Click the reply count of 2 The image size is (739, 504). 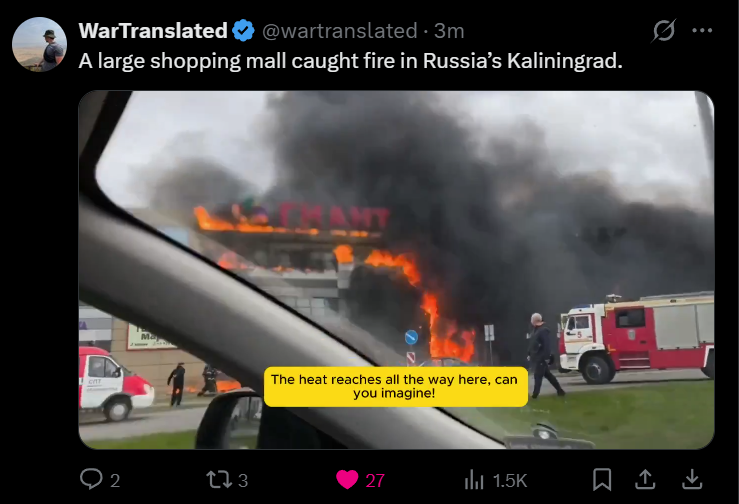[x=115, y=481]
